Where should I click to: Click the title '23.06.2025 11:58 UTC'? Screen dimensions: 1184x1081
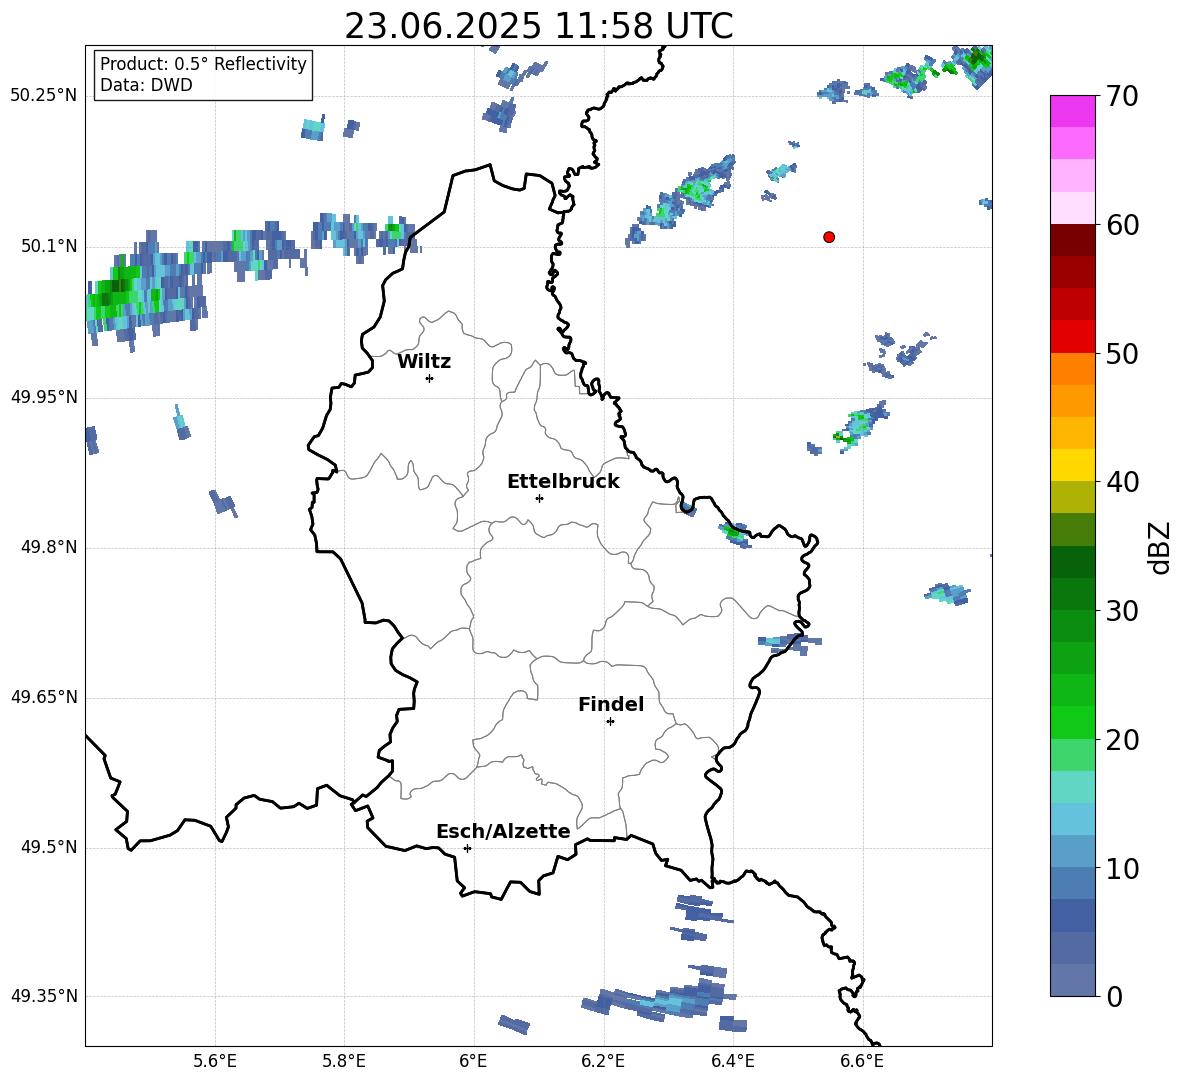click(x=538, y=26)
